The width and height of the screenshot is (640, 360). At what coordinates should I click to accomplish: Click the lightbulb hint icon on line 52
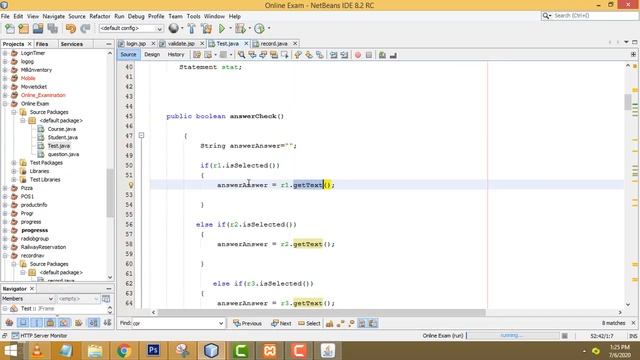(131, 185)
